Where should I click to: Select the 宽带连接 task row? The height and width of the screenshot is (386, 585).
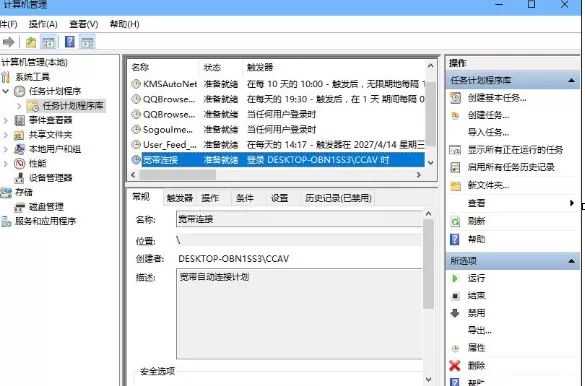point(277,160)
